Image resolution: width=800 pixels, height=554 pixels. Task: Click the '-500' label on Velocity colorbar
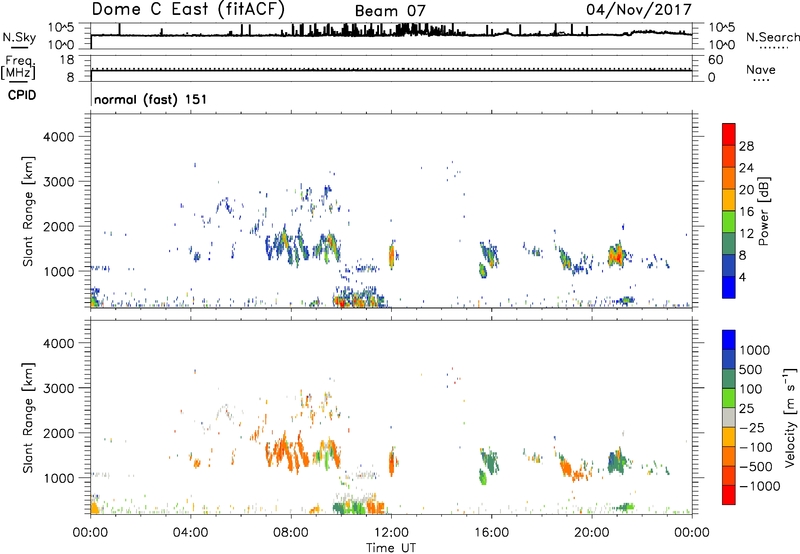pos(756,466)
